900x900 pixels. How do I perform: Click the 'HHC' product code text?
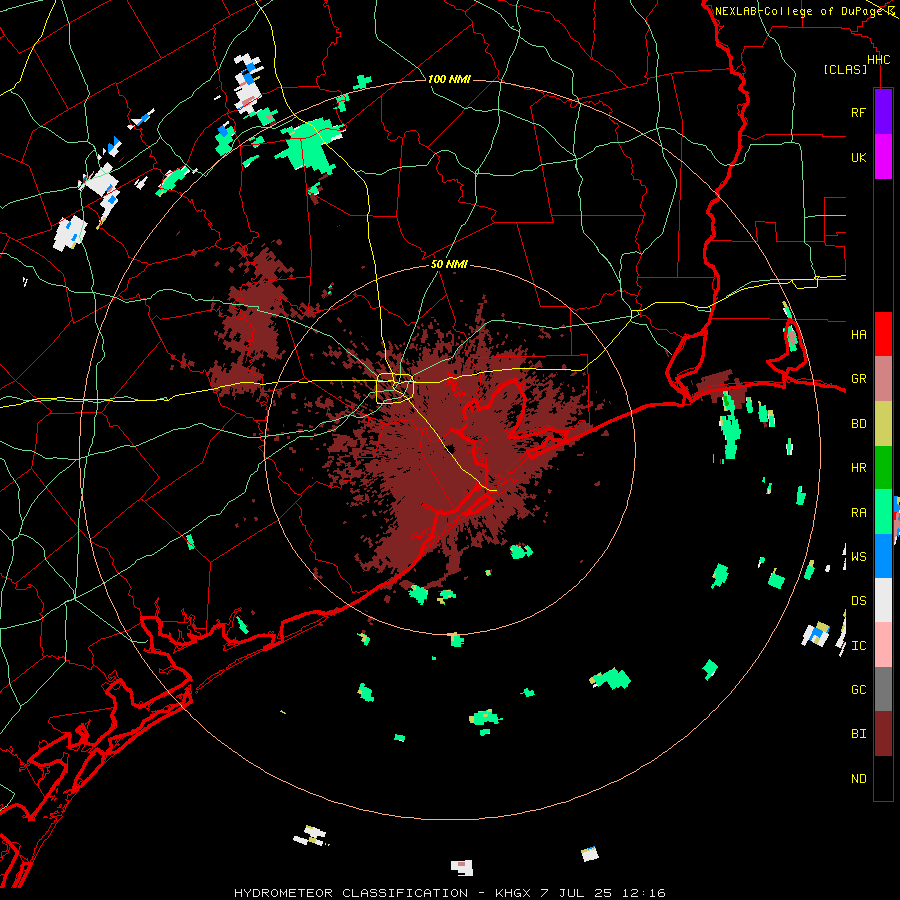(x=878, y=60)
